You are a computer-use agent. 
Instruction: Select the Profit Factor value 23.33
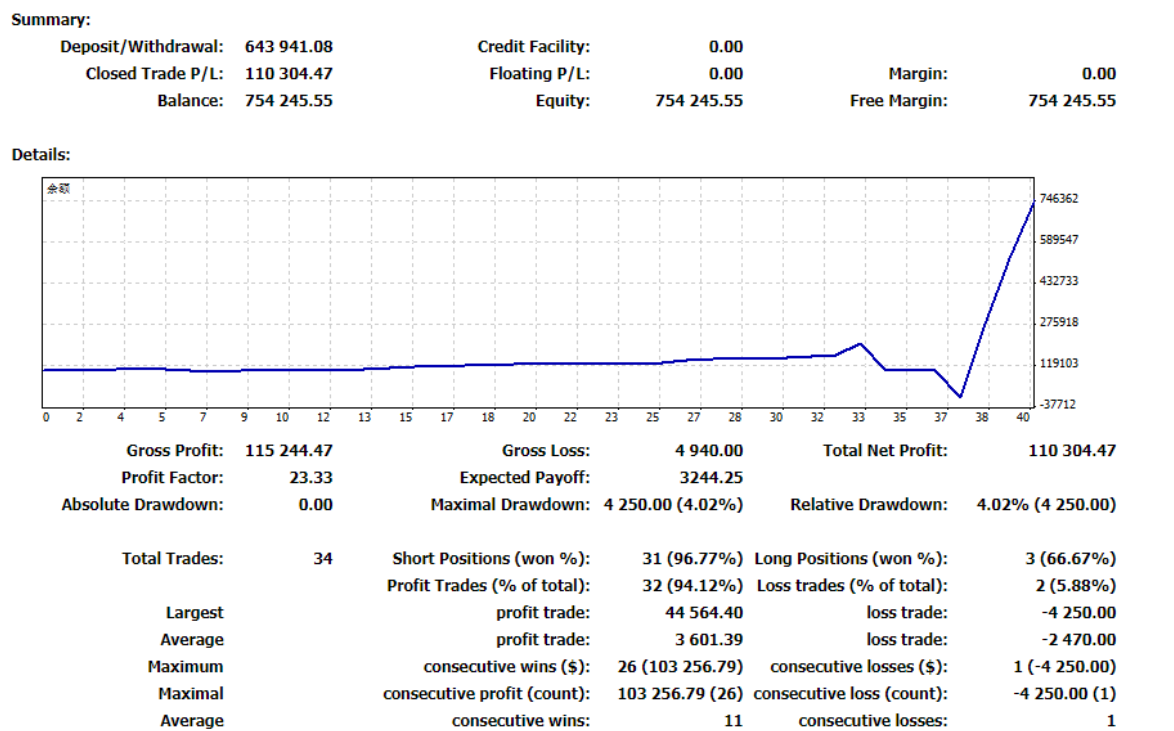[x=309, y=478]
